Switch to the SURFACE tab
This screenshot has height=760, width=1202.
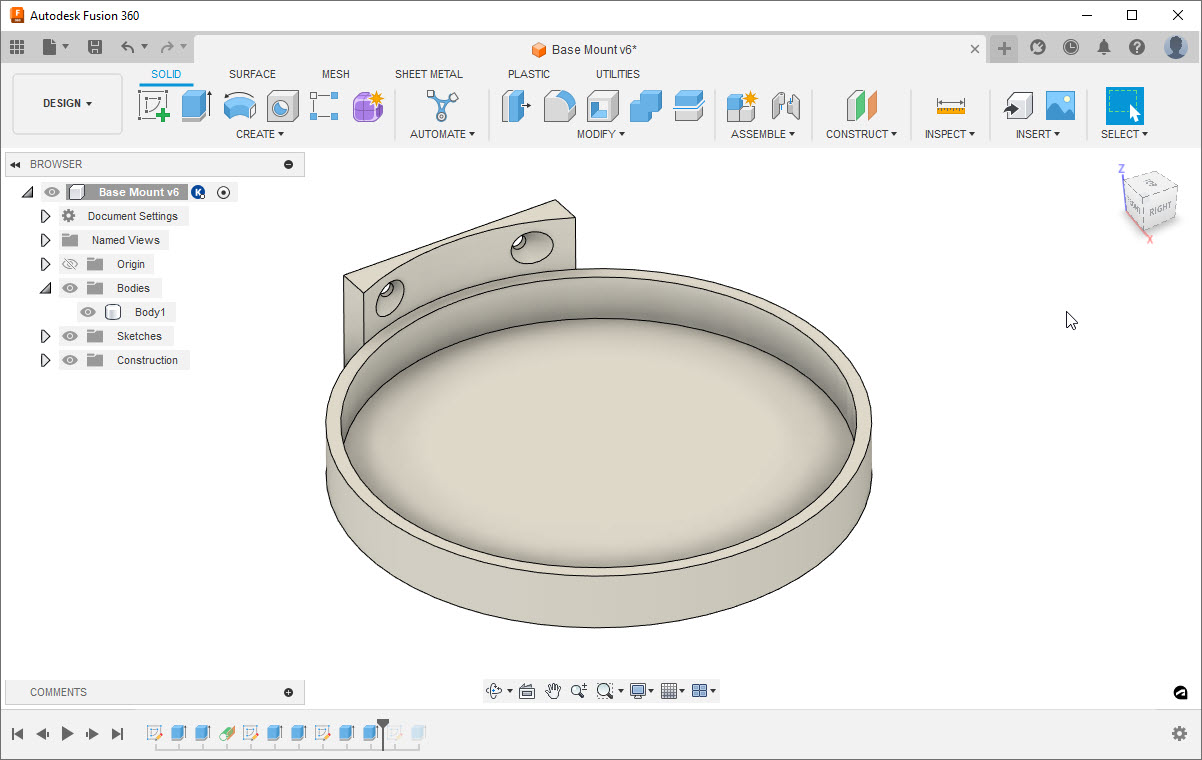tap(252, 74)
